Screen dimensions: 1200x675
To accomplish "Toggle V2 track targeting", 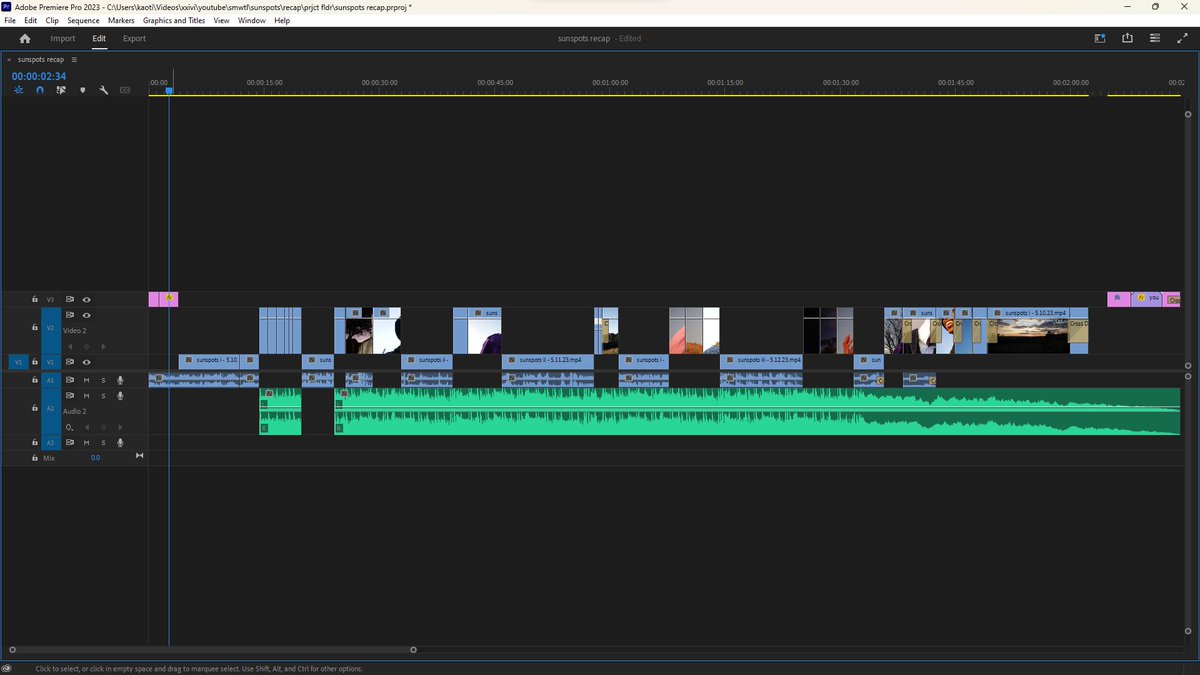I will pos(50,330).
